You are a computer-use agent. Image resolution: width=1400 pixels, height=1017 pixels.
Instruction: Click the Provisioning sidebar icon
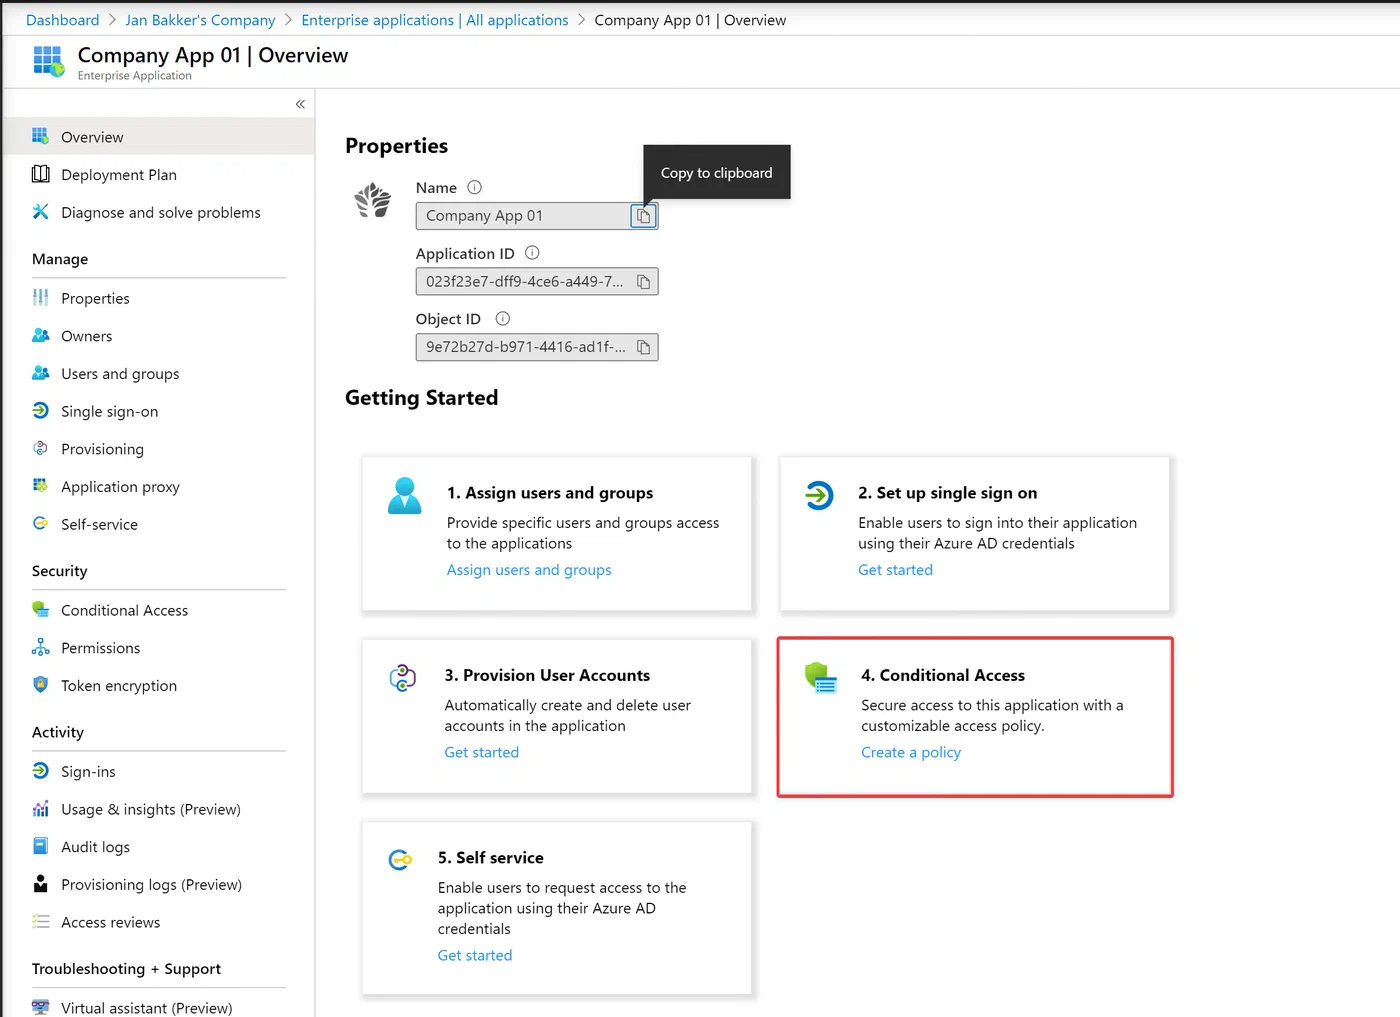click(40, 448)
